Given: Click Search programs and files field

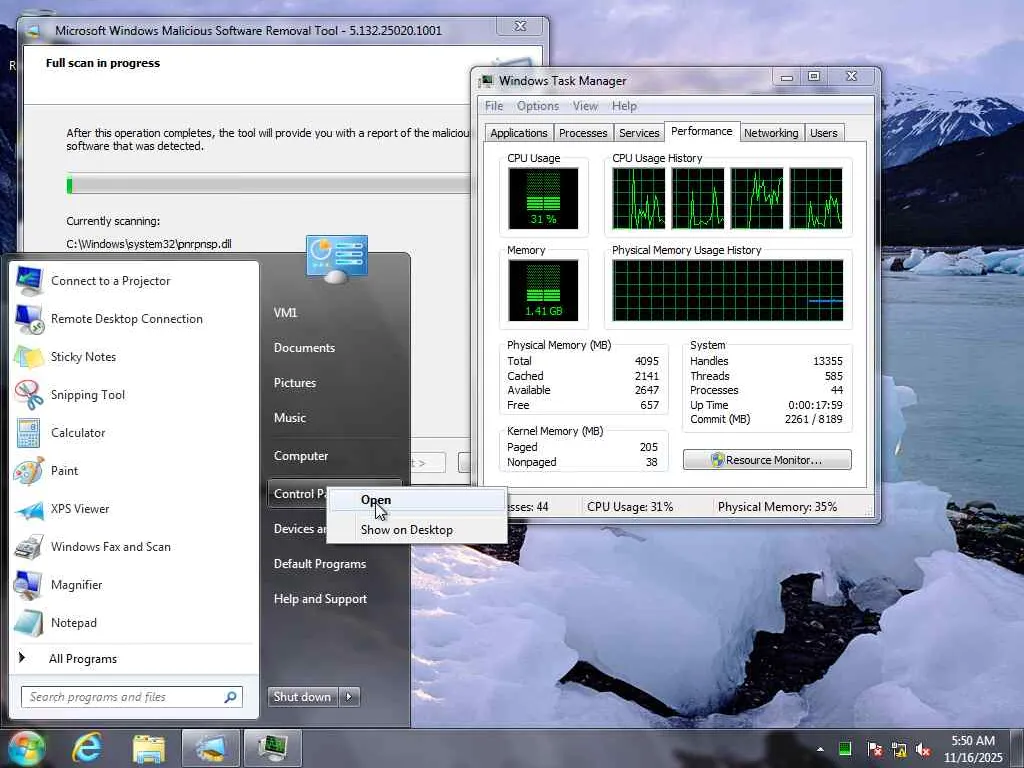Looking at the screenshot, I should click(x=131, y=697).
